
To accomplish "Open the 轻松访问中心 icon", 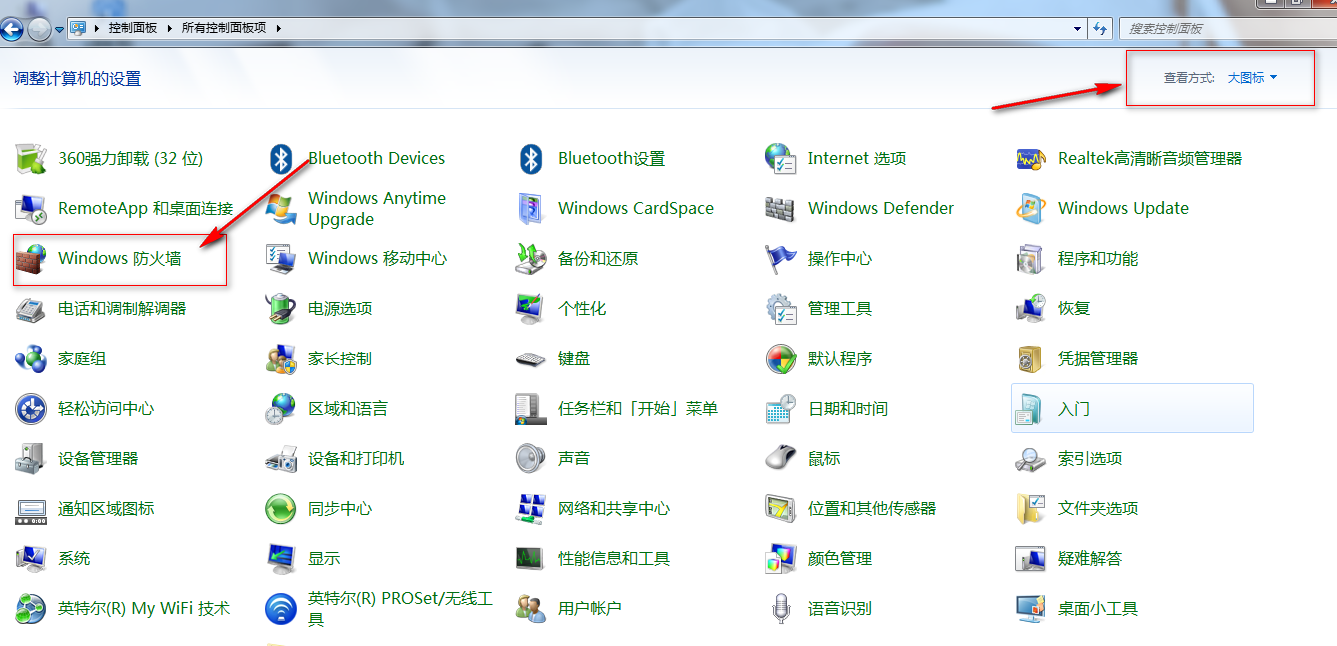I will (x=31, y=408).
